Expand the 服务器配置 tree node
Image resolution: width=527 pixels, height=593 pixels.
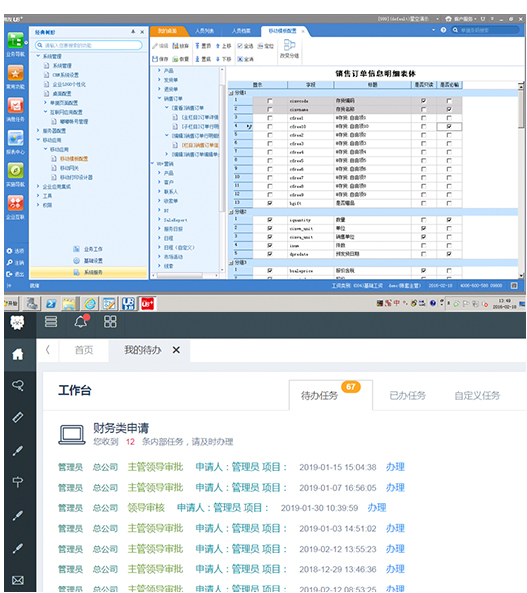point(38,130)
